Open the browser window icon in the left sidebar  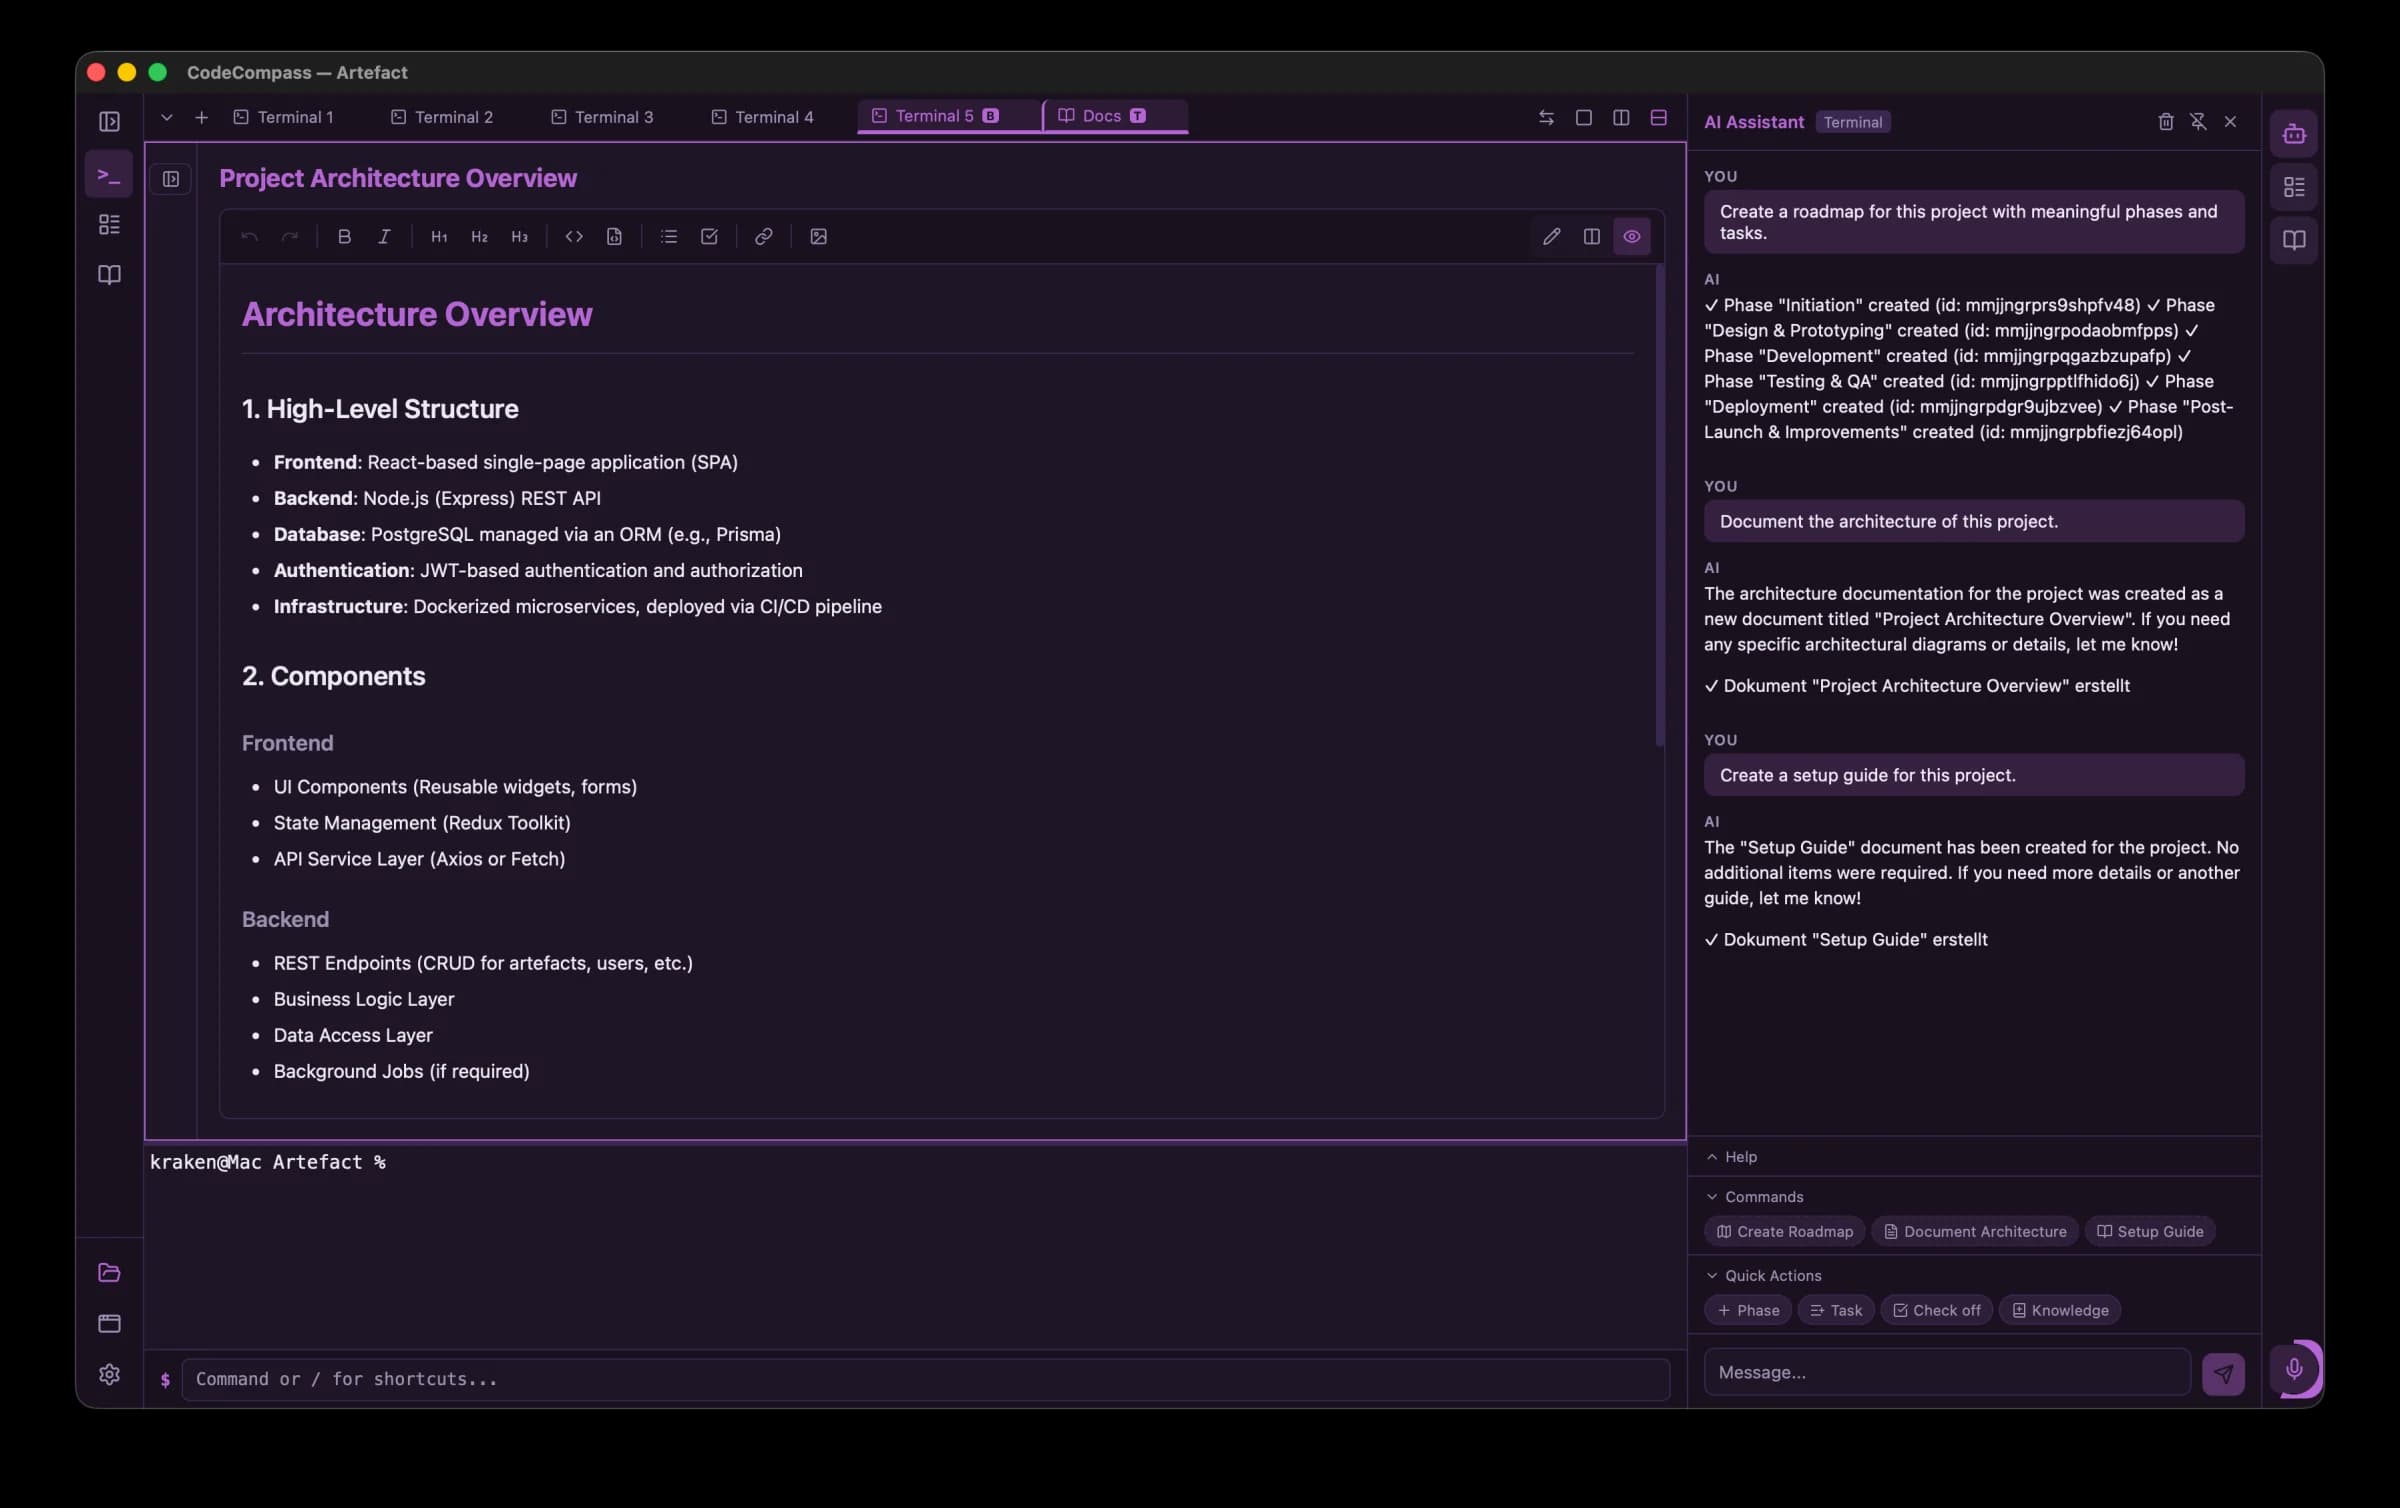tap(109, 1323)
